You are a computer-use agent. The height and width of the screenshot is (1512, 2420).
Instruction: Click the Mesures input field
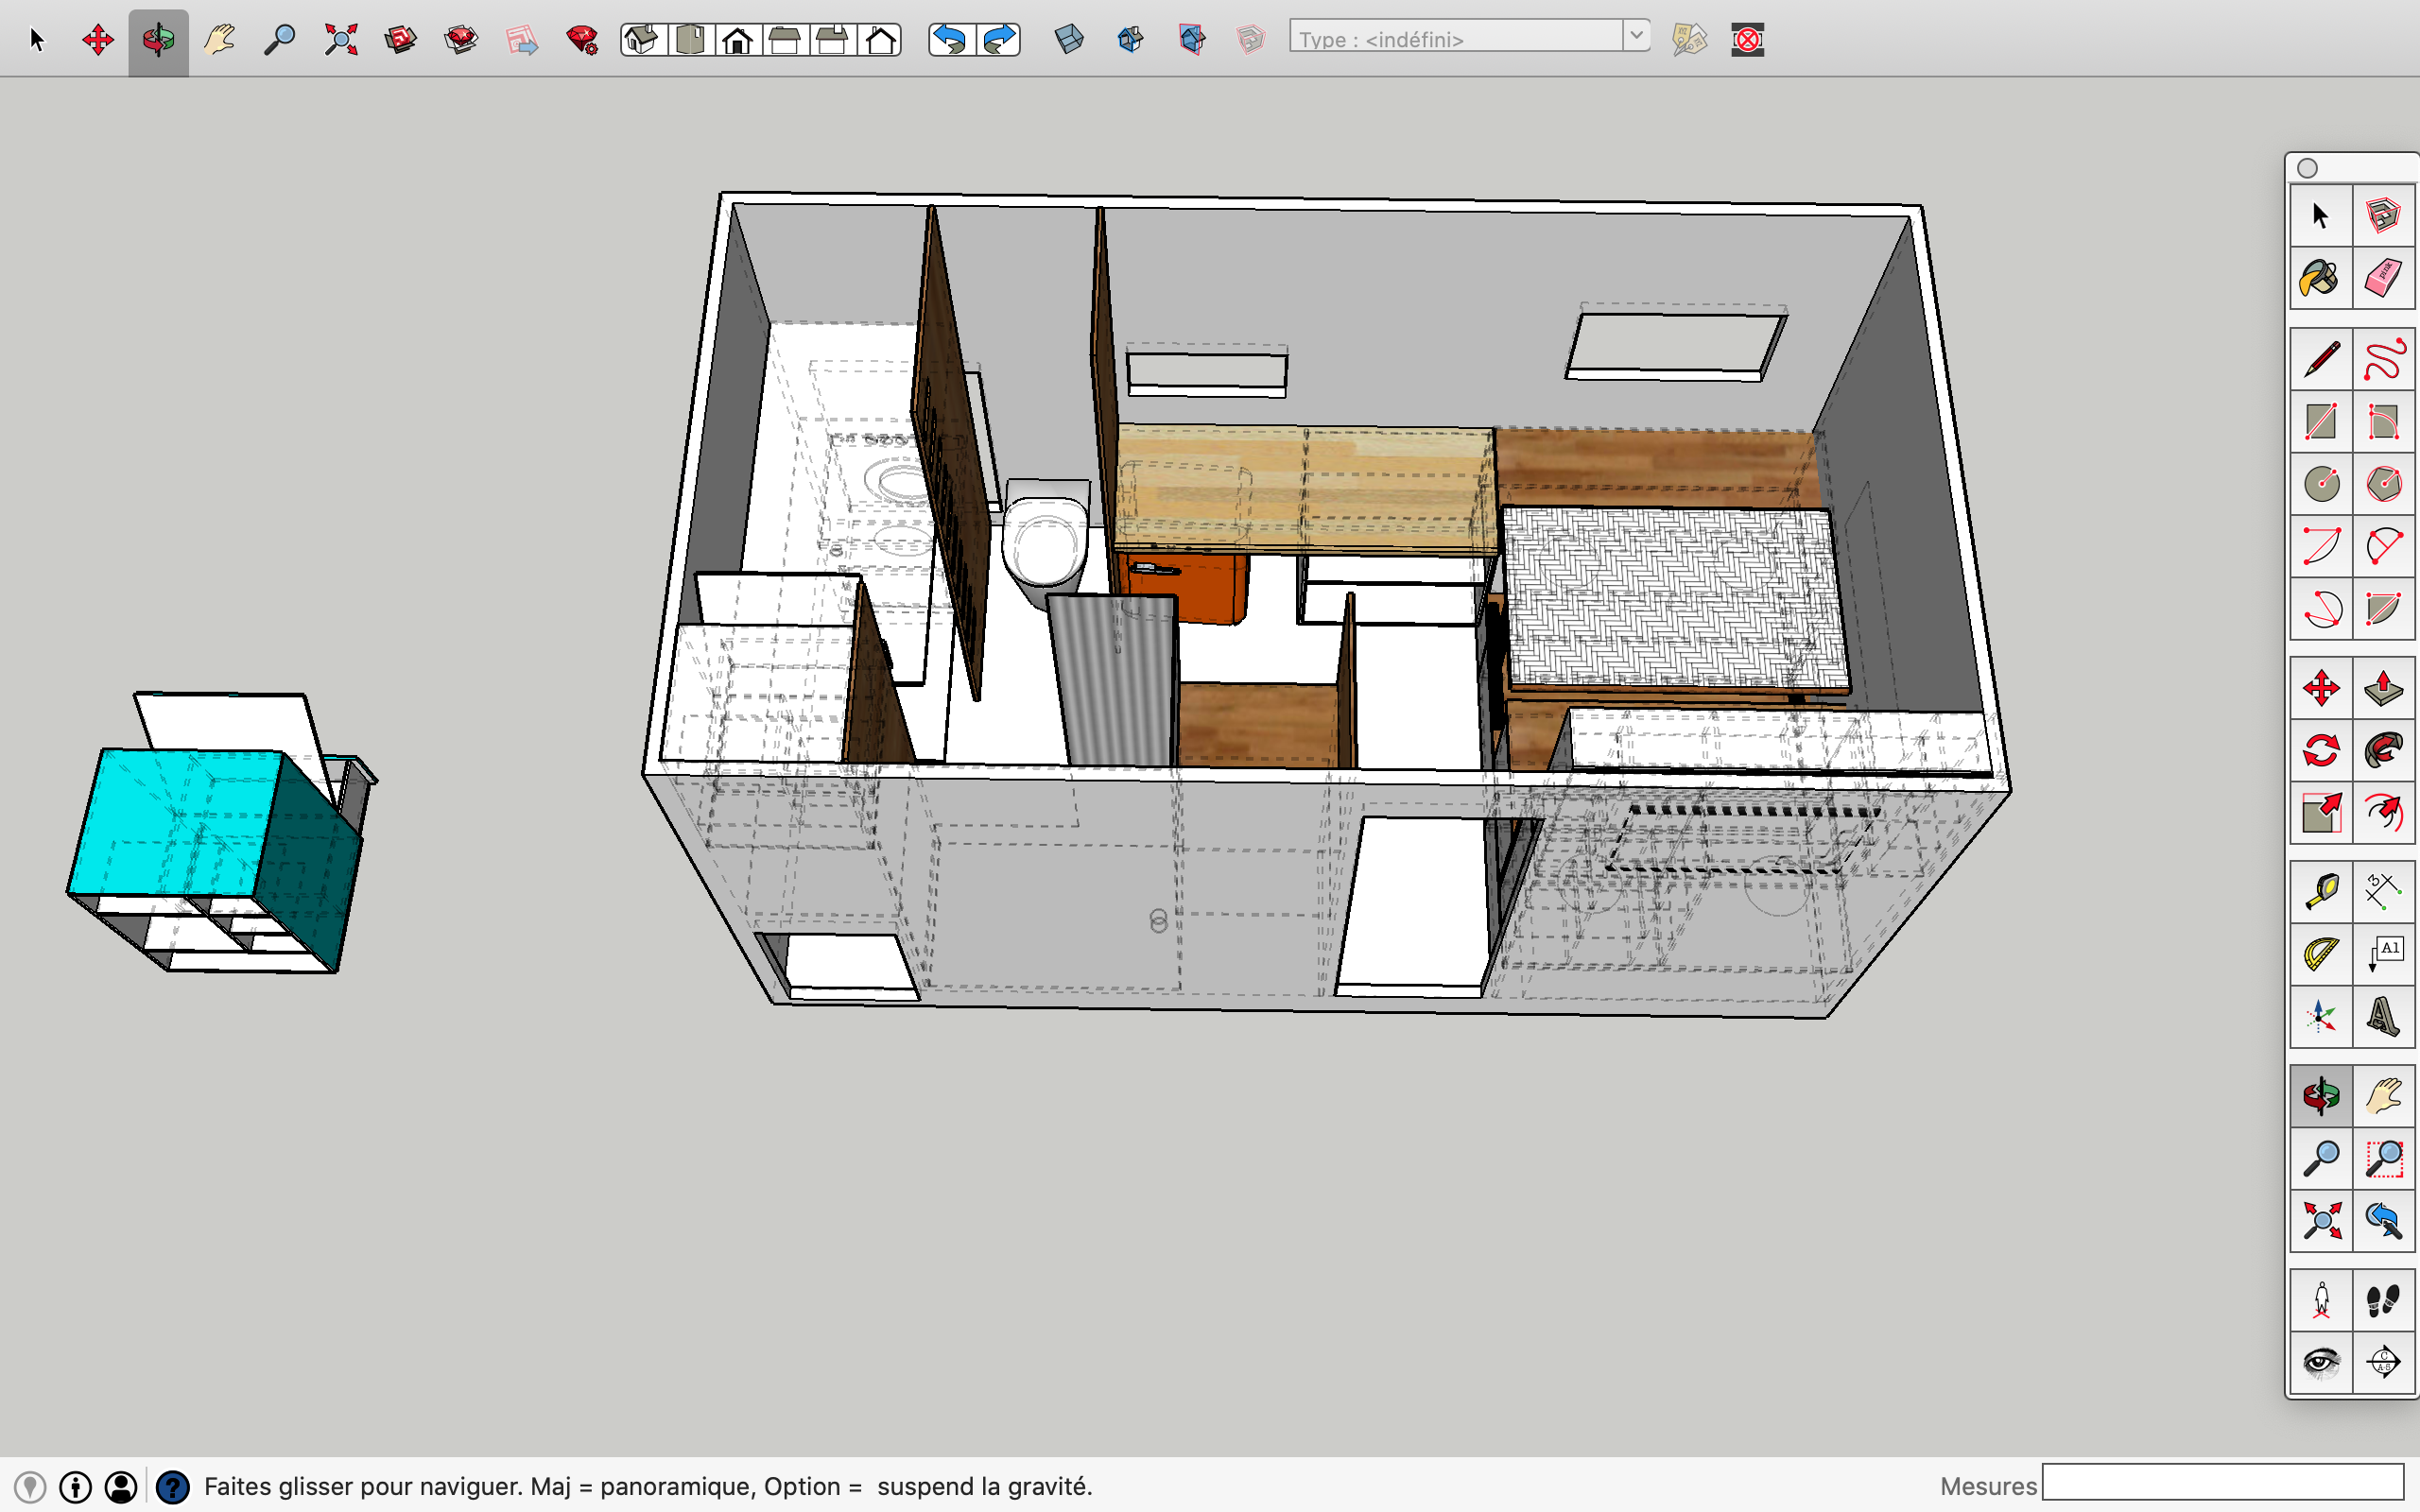[x=2222, y=1483]
